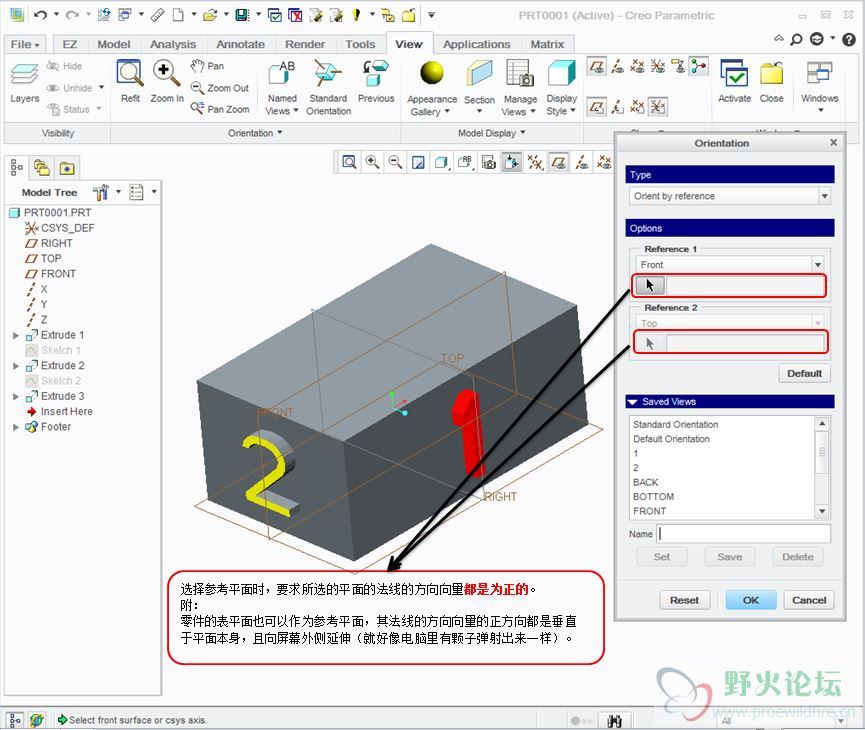Open Reference 1 Front dropdown
Viewport: 865px width, 730px height.
point(818,265)
